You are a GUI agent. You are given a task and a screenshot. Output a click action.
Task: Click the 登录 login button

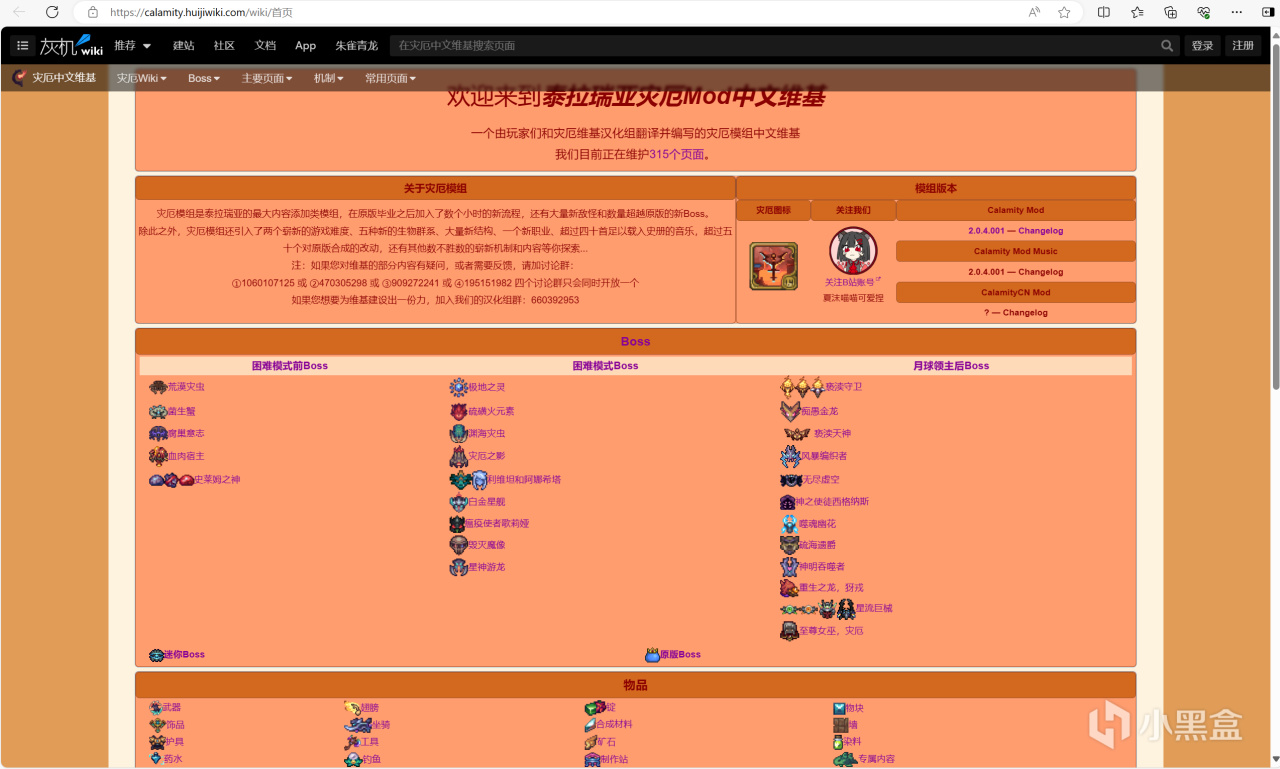[1202, 46]
